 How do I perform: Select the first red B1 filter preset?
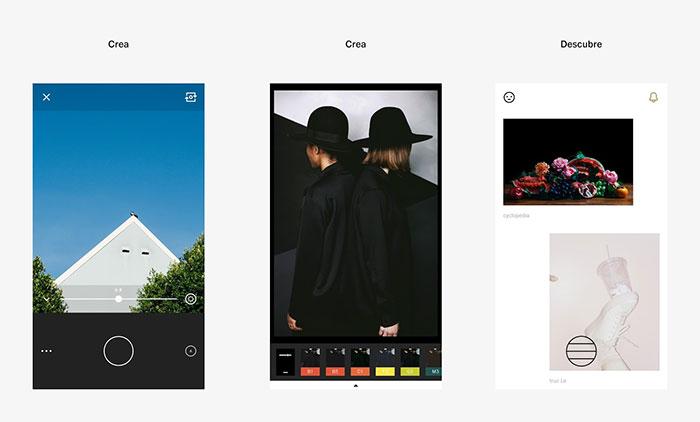310,362
